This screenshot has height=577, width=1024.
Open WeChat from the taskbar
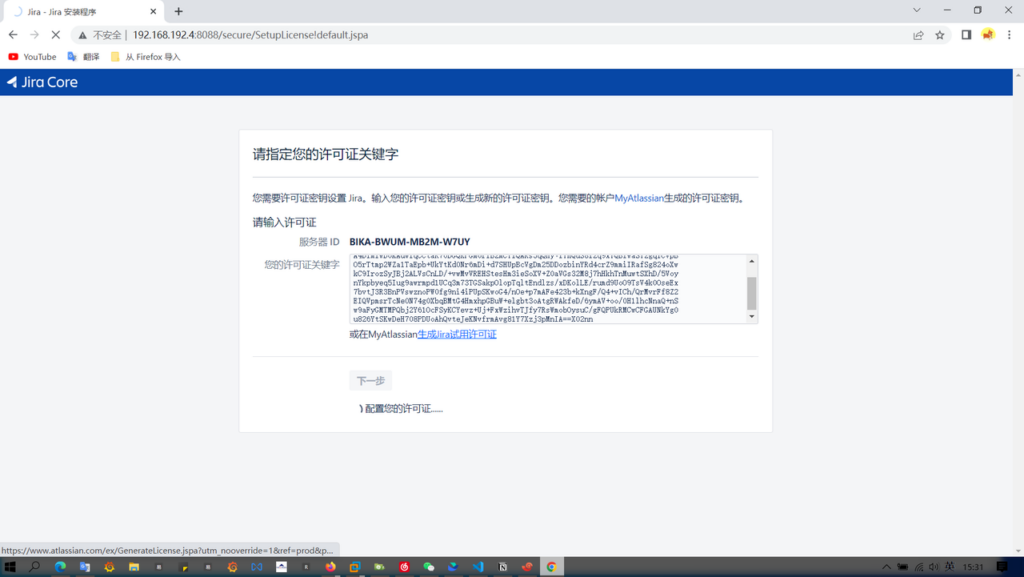429,567
